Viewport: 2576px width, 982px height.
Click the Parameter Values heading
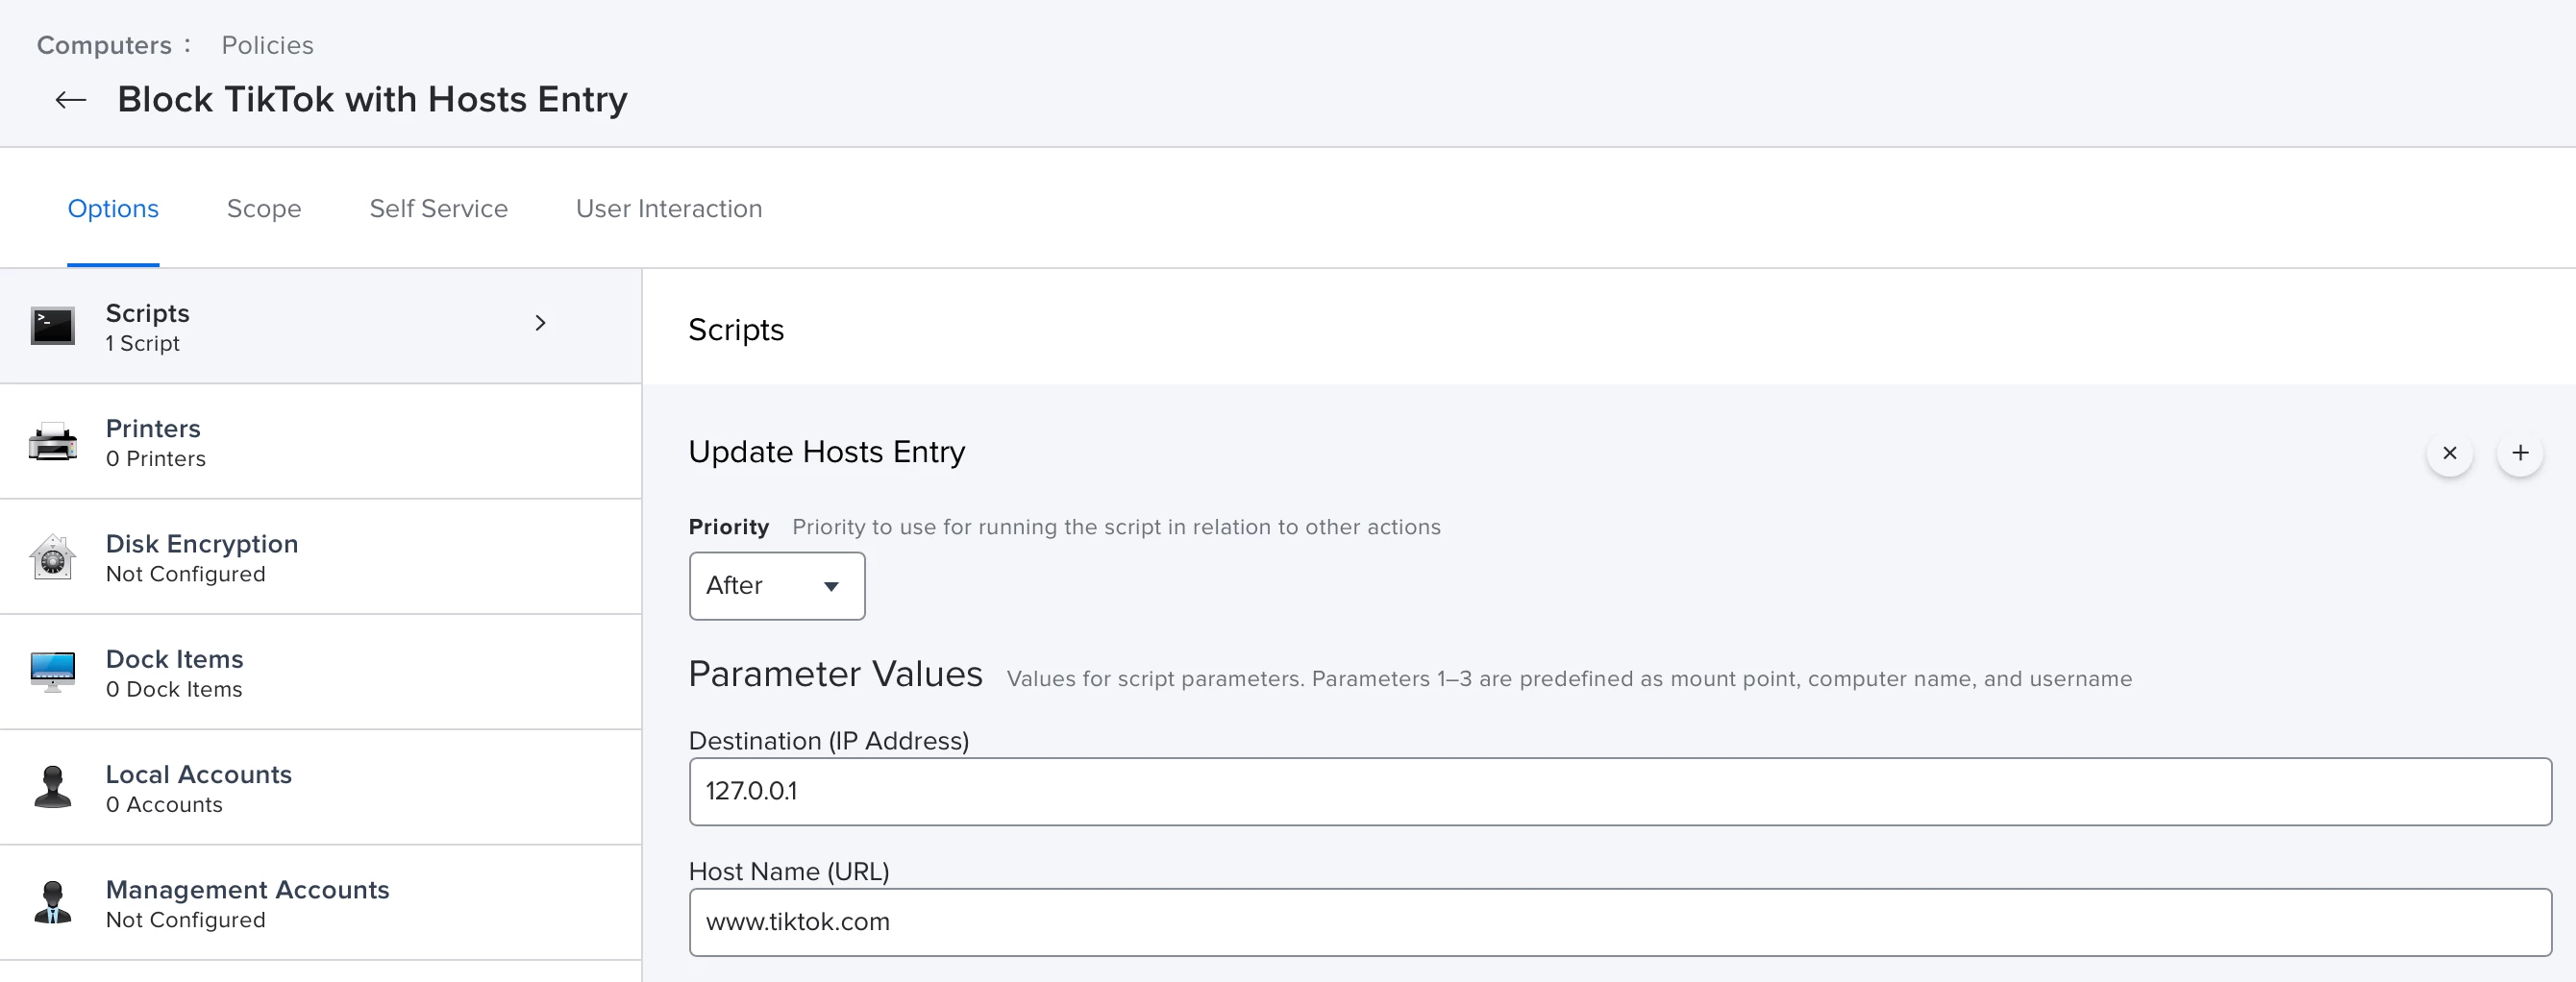click(836, 675)
